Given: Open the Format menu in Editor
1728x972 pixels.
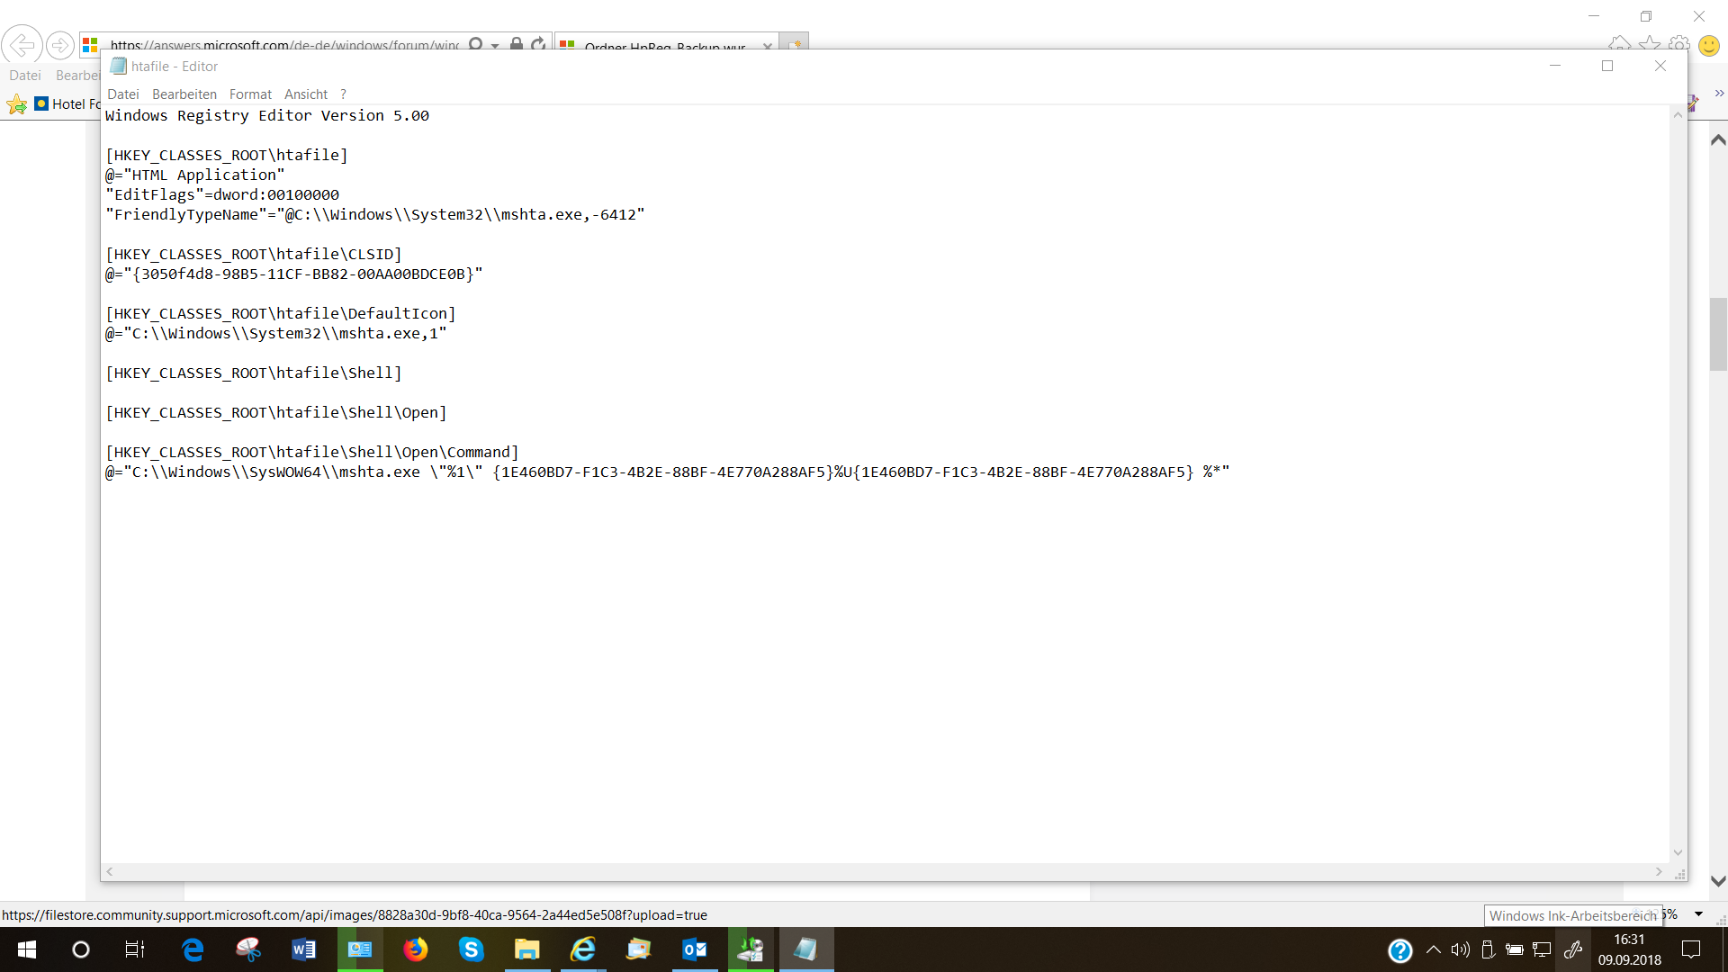Looking at the screenshot, I should pos(250,94).
